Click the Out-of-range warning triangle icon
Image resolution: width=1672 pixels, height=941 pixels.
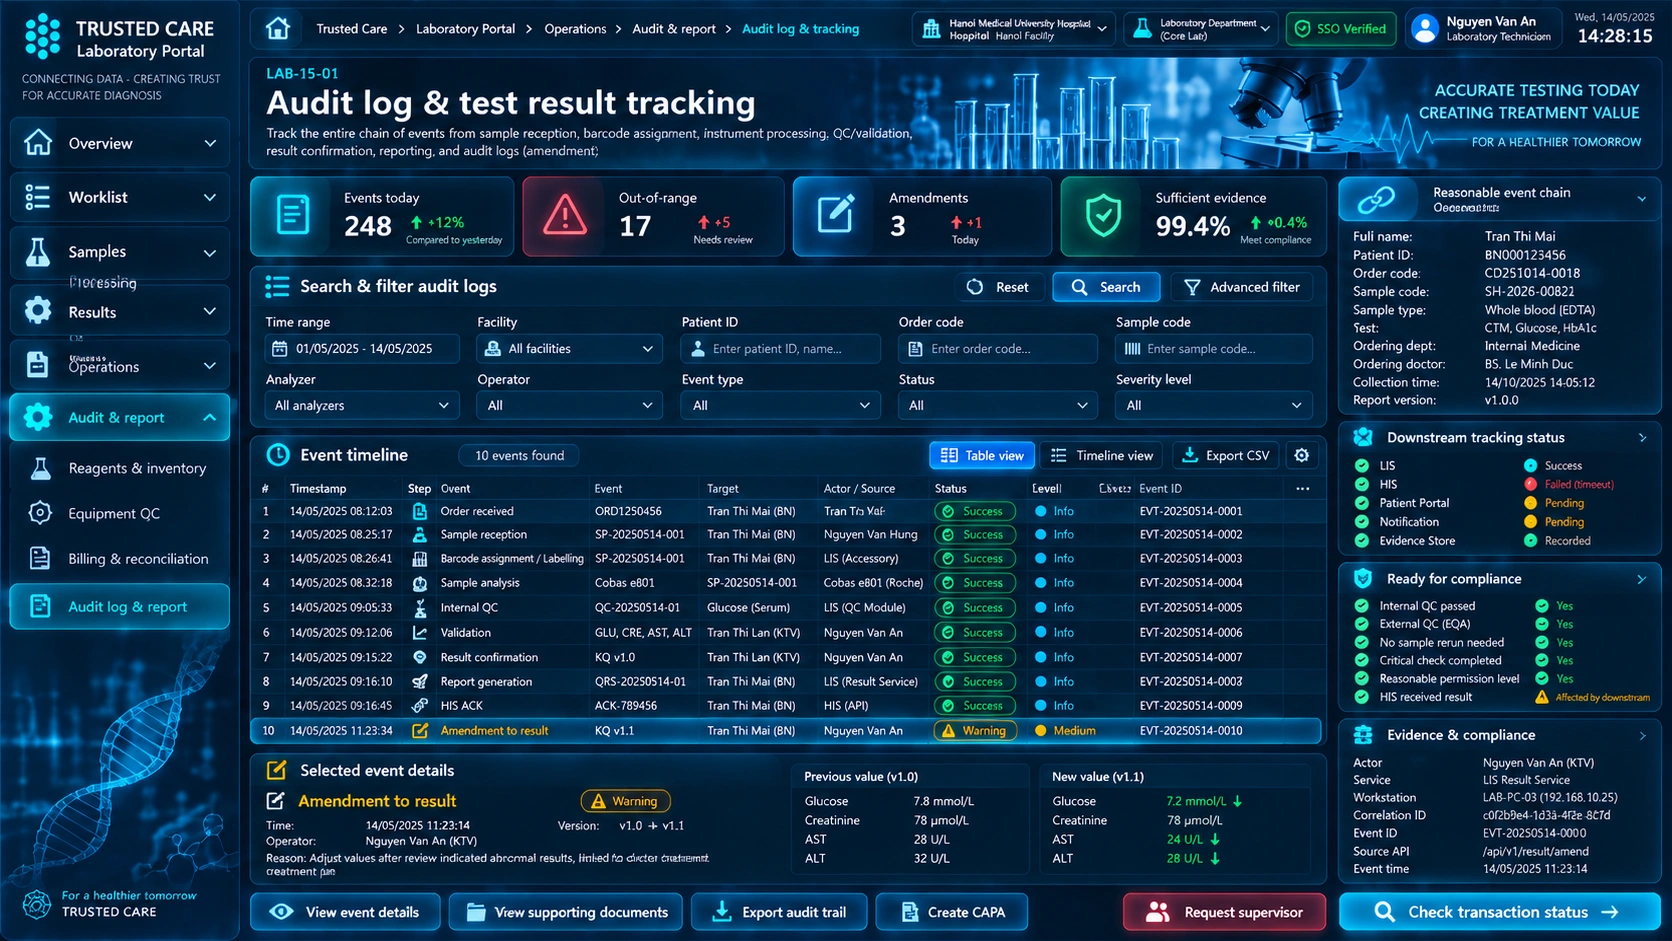pyautogui.click(x=565, y=216)
